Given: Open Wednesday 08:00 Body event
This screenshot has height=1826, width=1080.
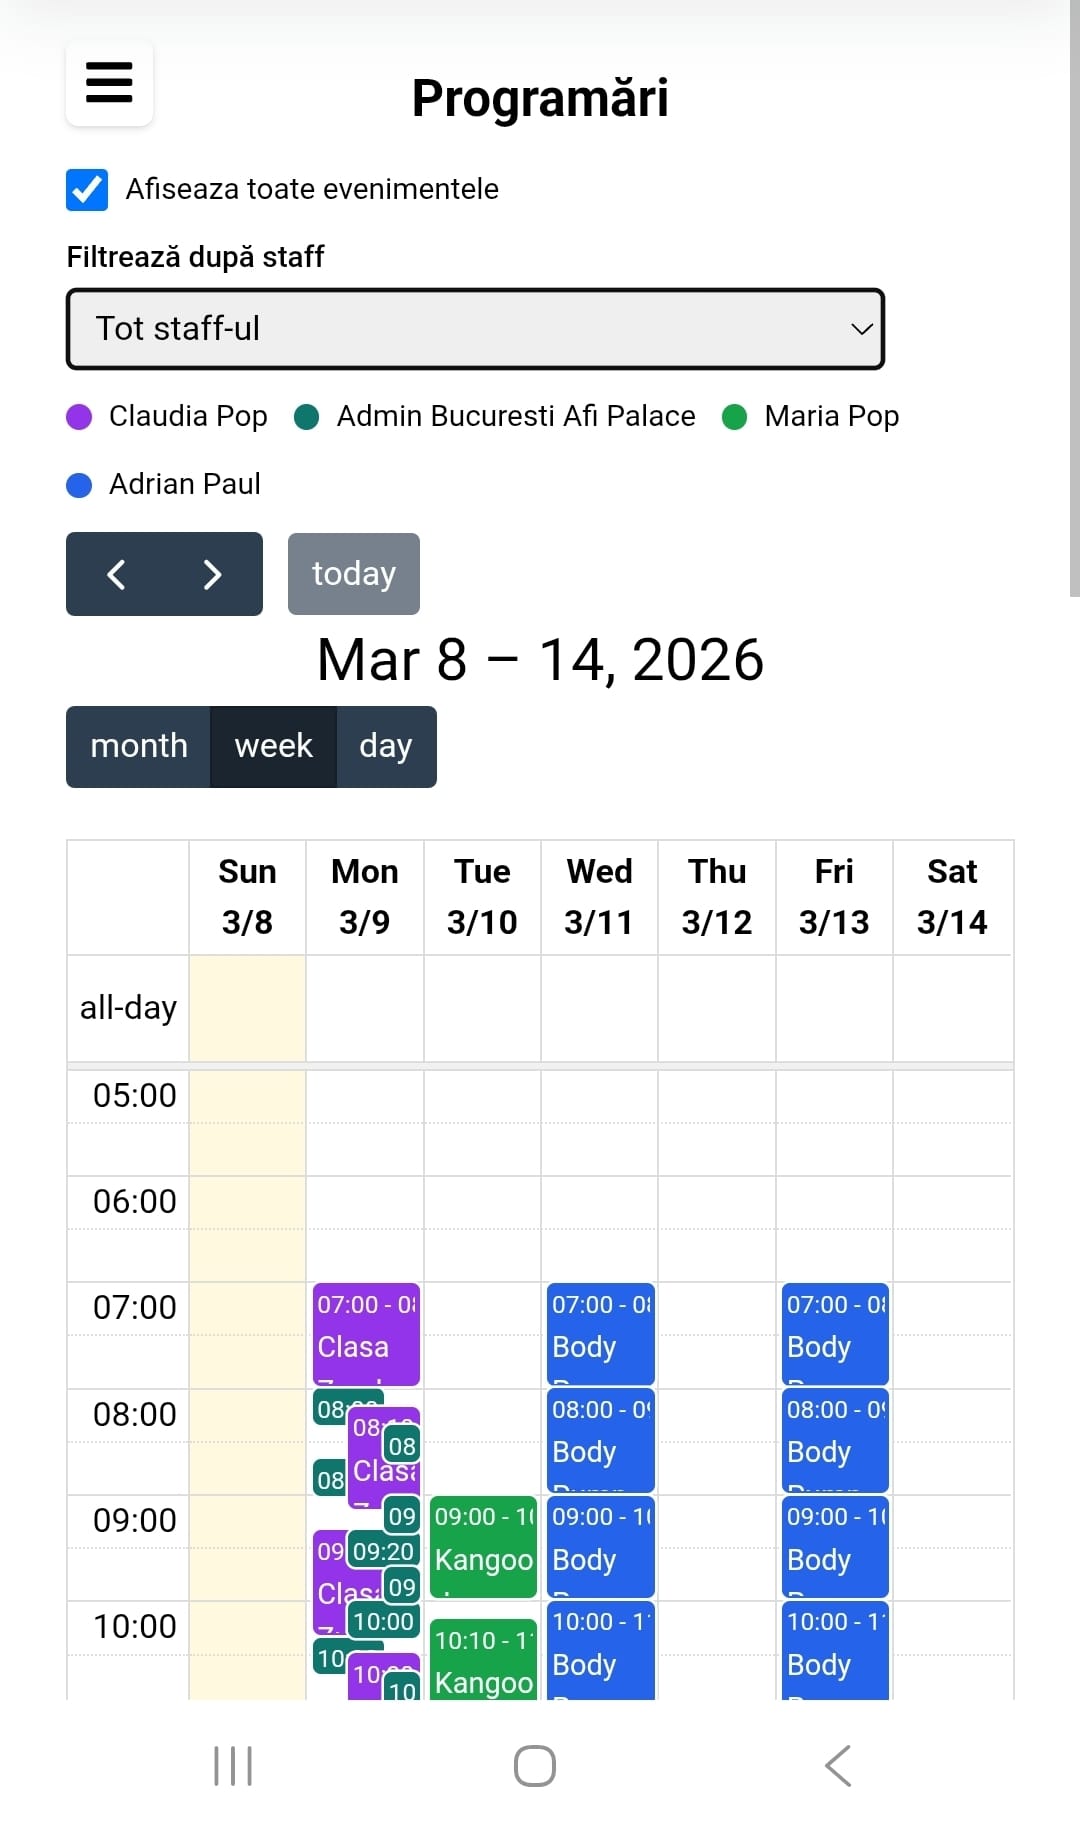Looking at the screenshot, I should (600, 1440).
